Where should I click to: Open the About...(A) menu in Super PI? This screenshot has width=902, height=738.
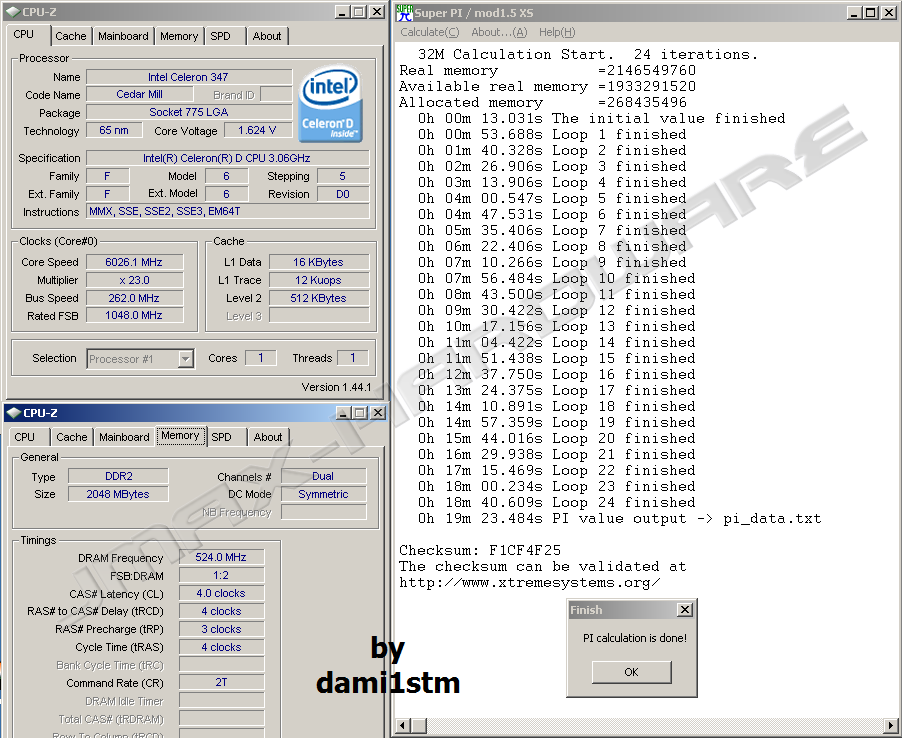tap(499, 32)
